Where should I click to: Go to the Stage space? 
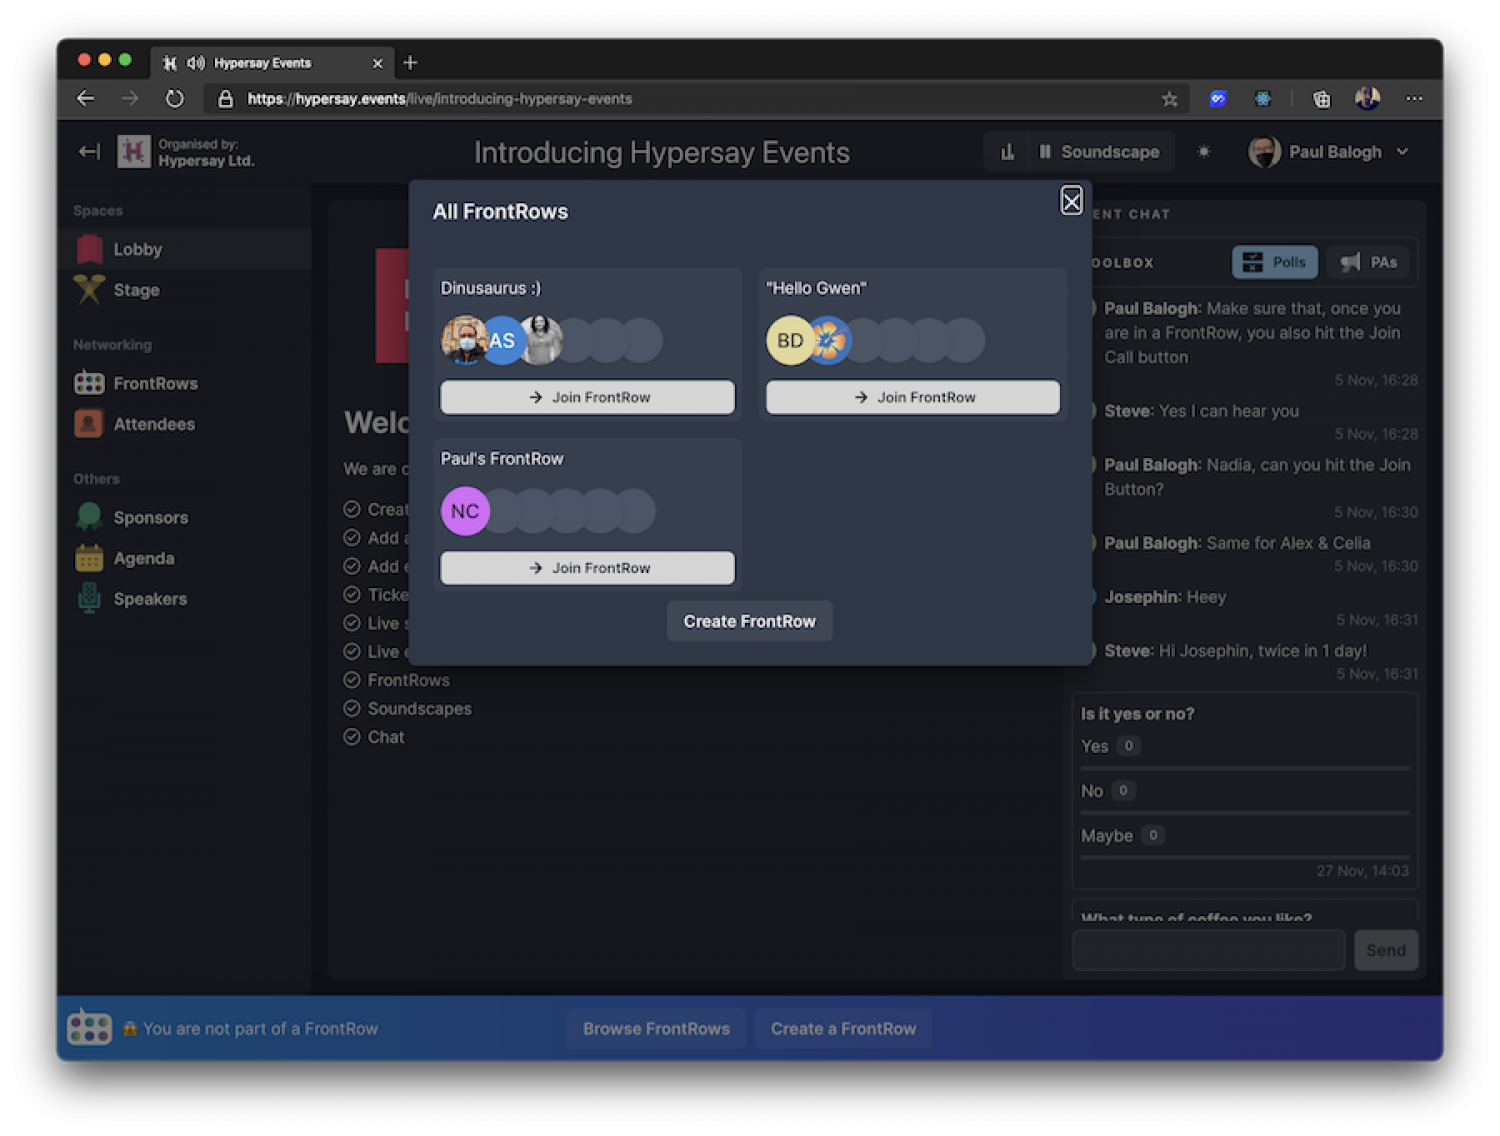click(x=136, y=290)
